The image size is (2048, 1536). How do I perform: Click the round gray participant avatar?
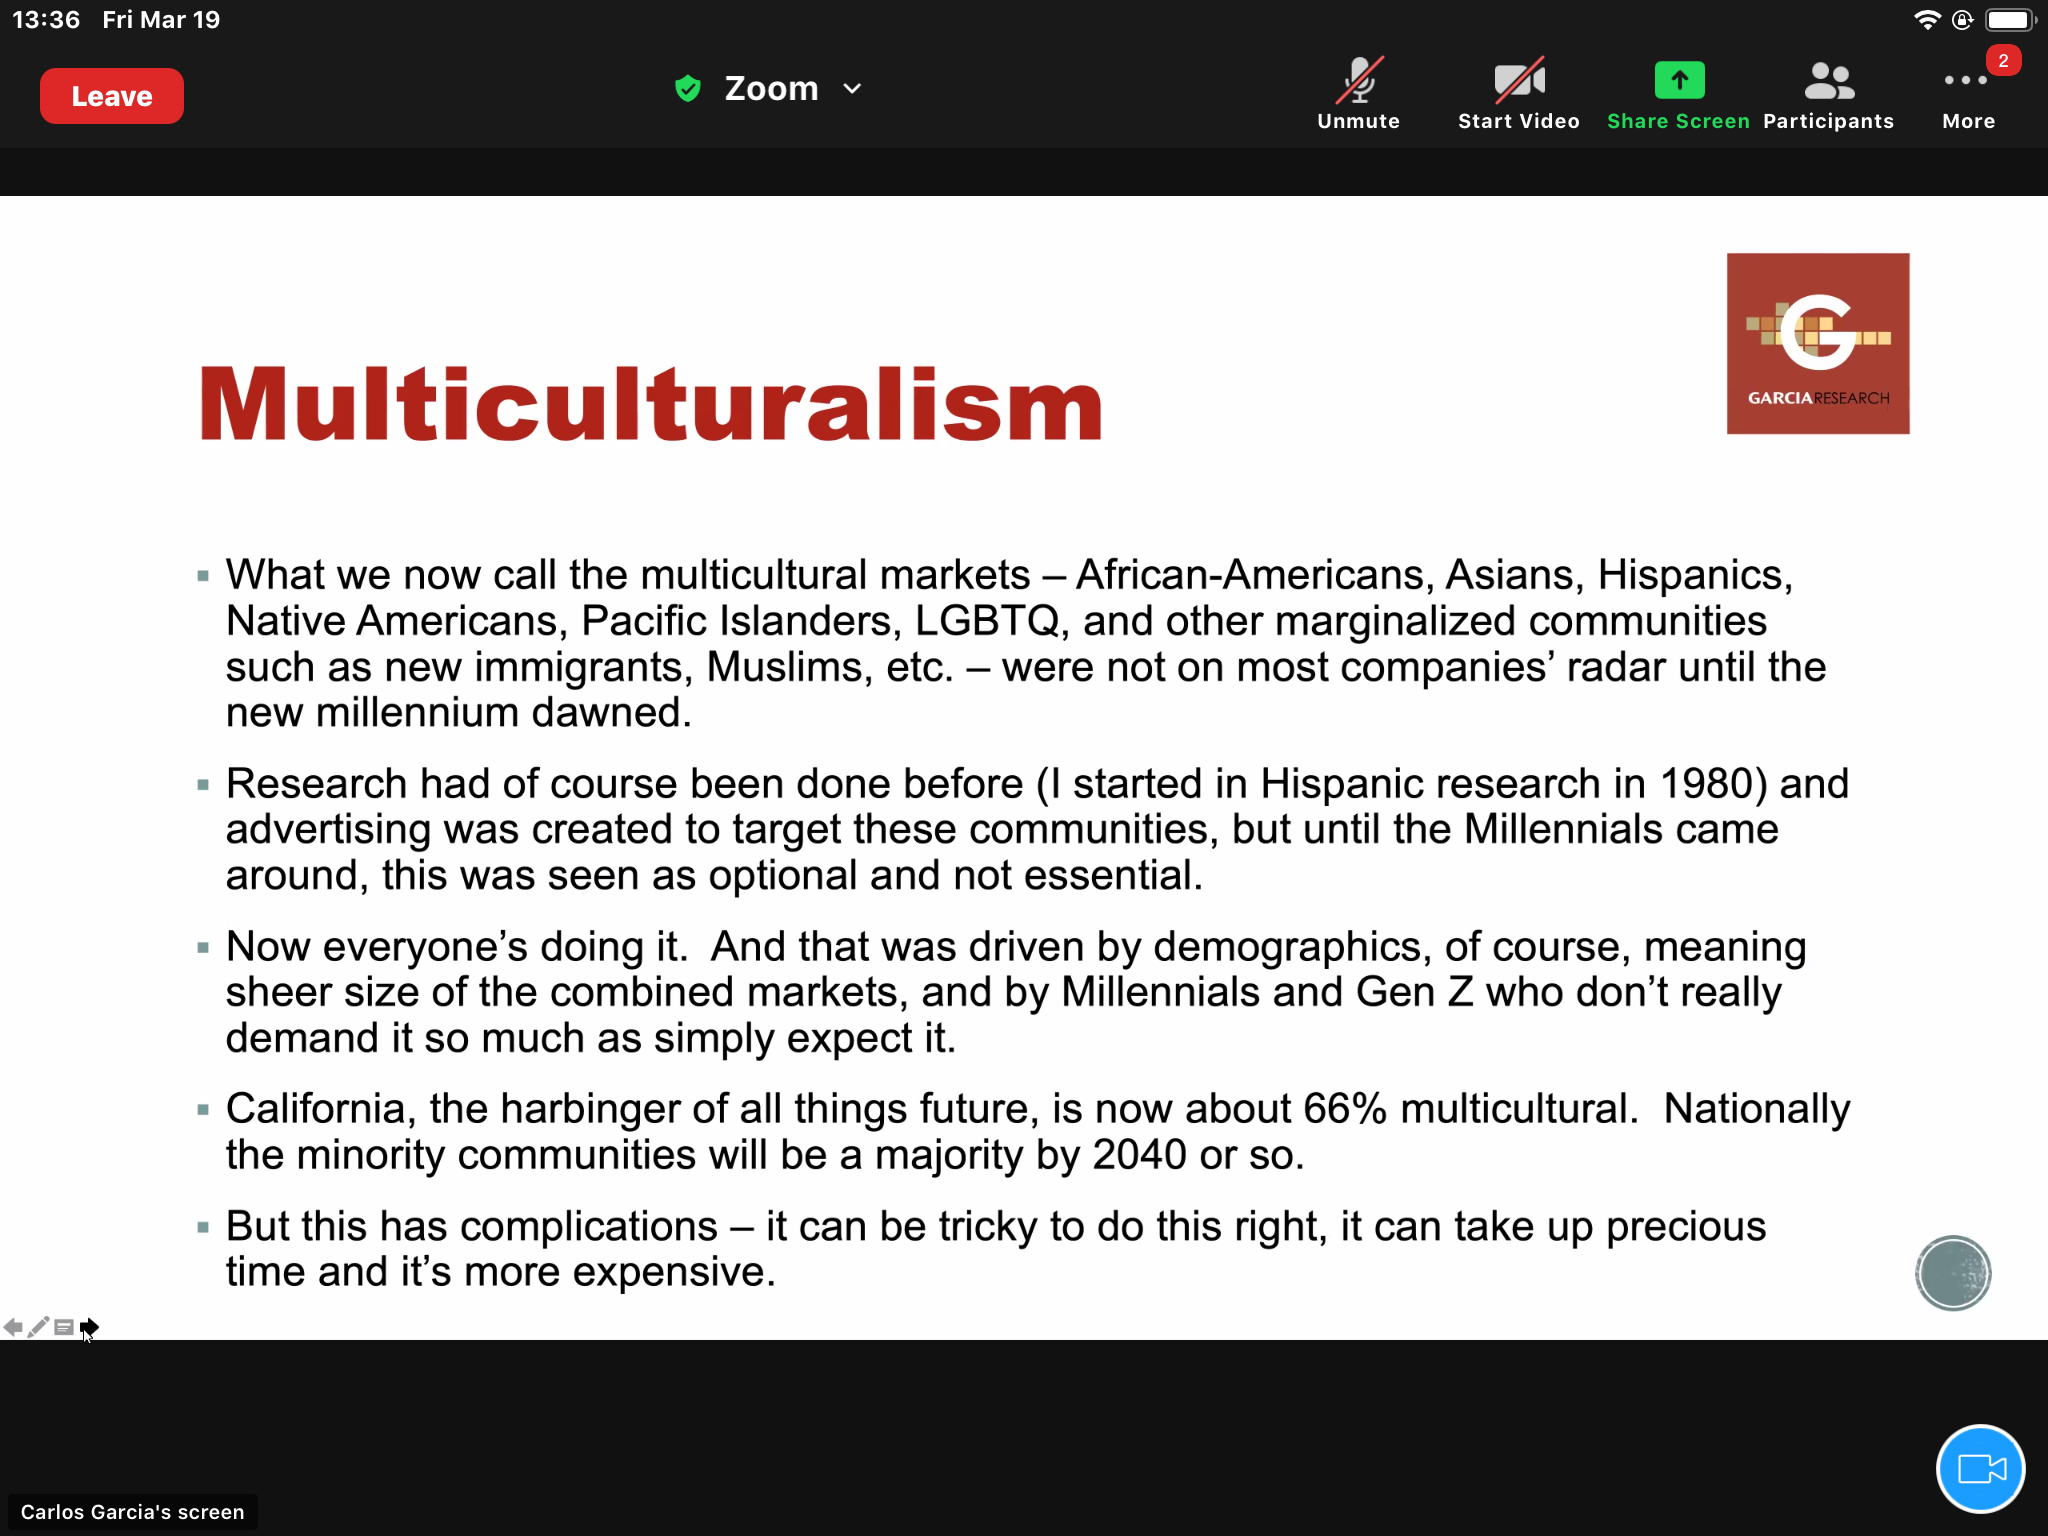[x=1953, y=1273]
